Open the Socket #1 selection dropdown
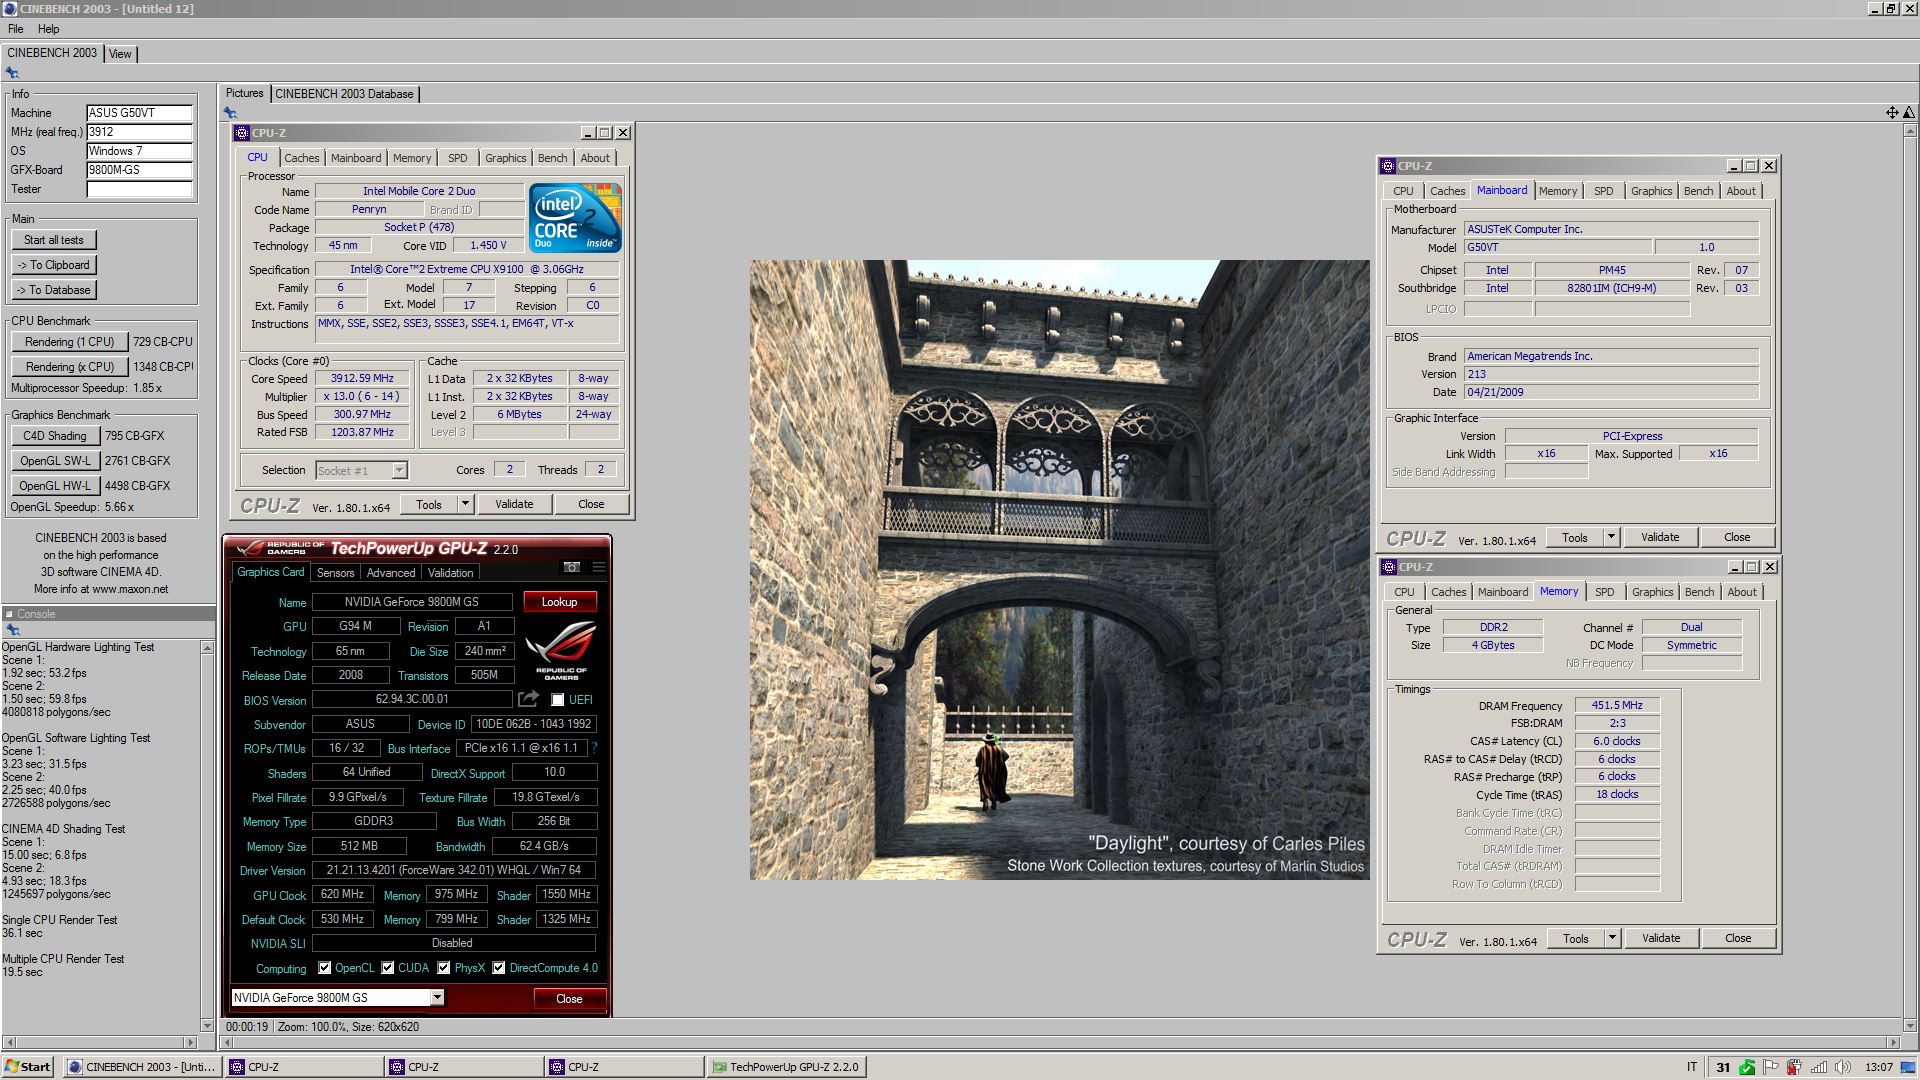 coord(399,470)
